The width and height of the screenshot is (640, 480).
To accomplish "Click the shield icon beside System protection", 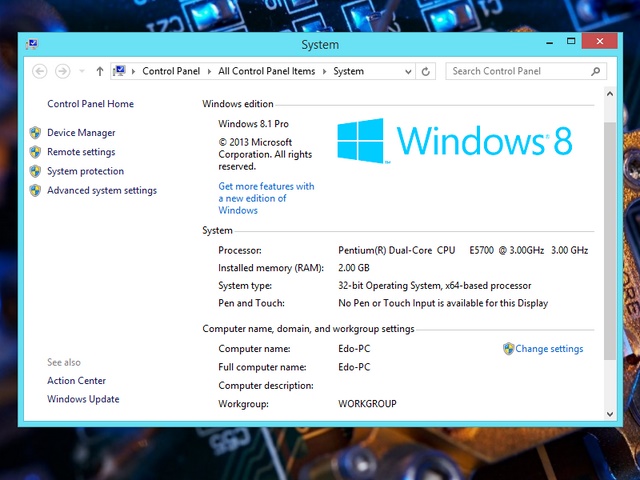I will pyautogui.click(x=35, y=171).
